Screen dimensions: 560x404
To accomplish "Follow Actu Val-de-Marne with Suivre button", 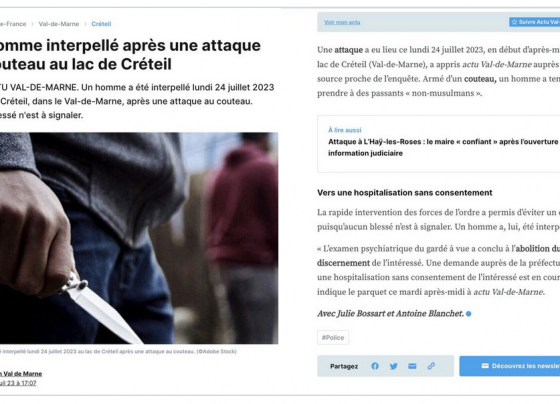I will [x=534, y=22].
